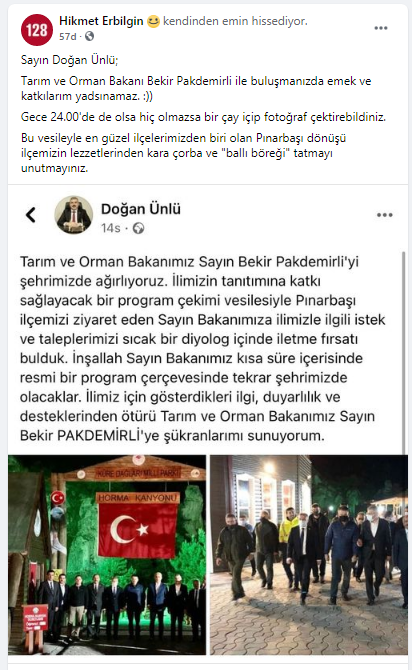Go back using the left chevron arrow

click(x=30, y=215)
